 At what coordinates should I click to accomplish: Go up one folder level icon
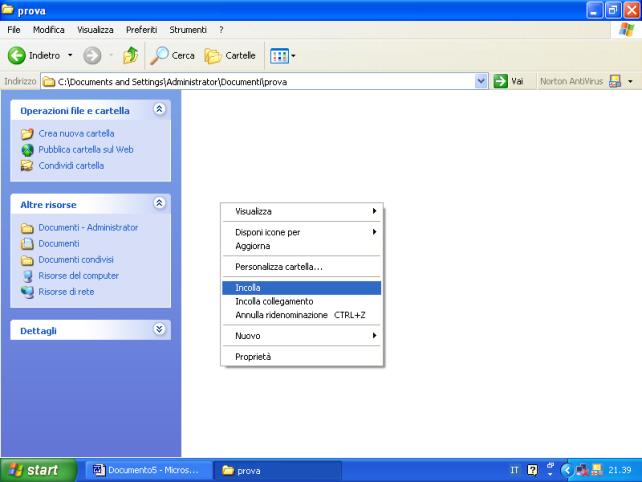click(x=130, y=55)
